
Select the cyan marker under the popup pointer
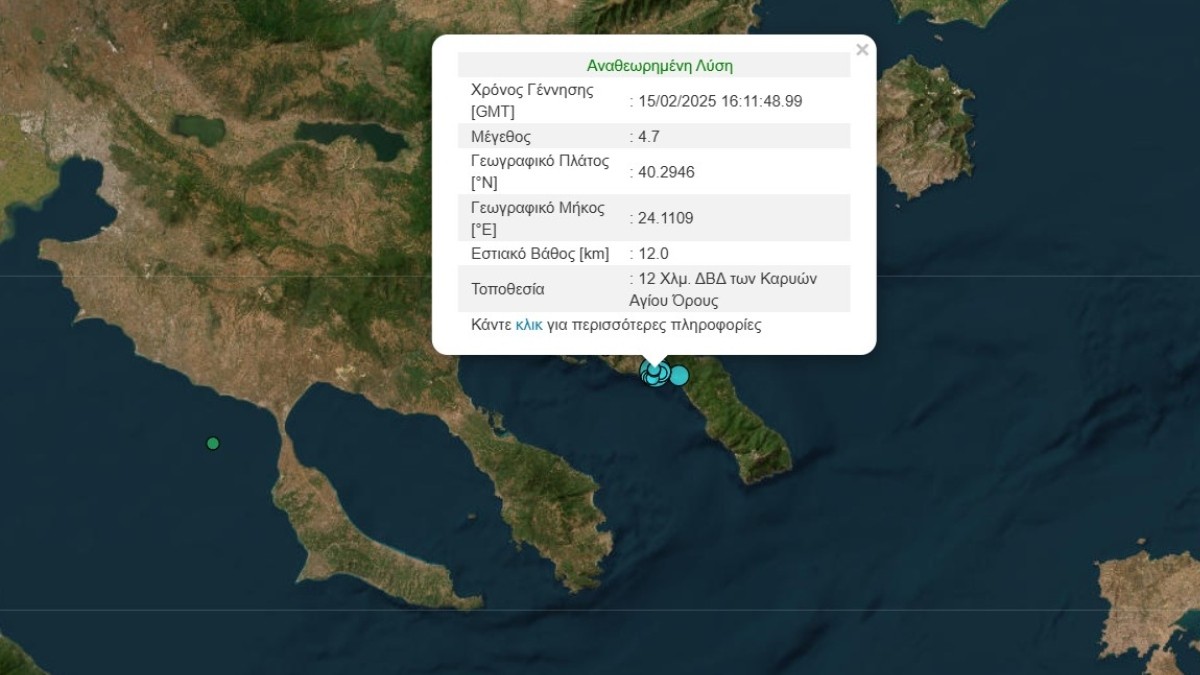pos(654,373)
